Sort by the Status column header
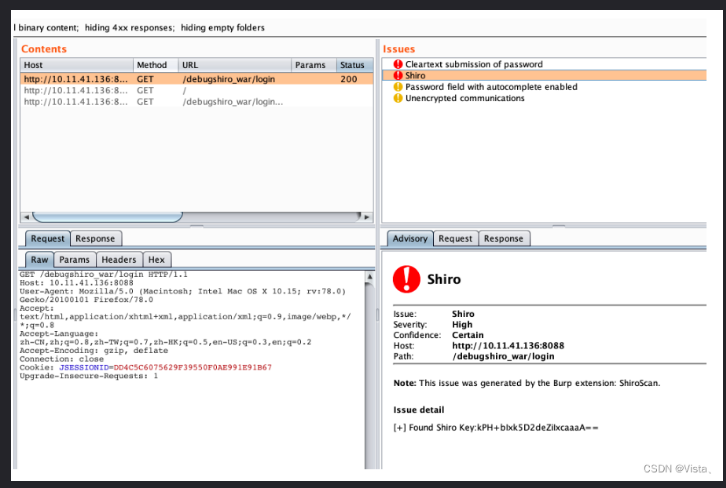The height and width of the screenshot is (488, 726). [x=354, y=65]
